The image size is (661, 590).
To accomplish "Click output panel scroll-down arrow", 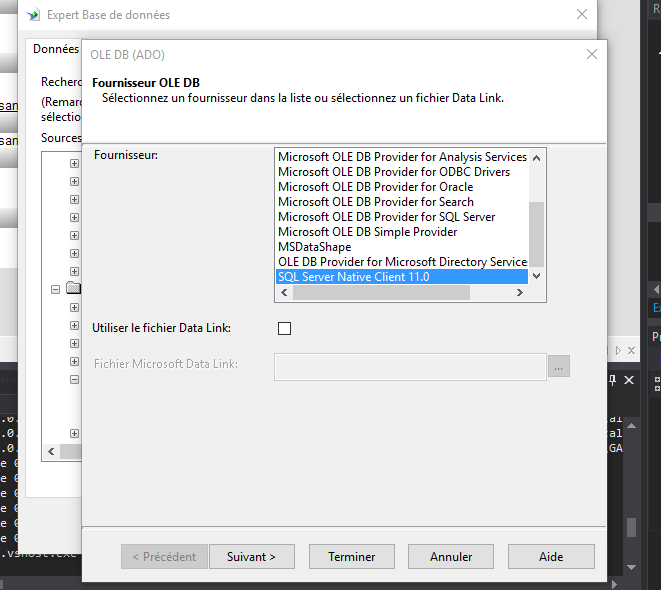I will (x=631, y=567).
